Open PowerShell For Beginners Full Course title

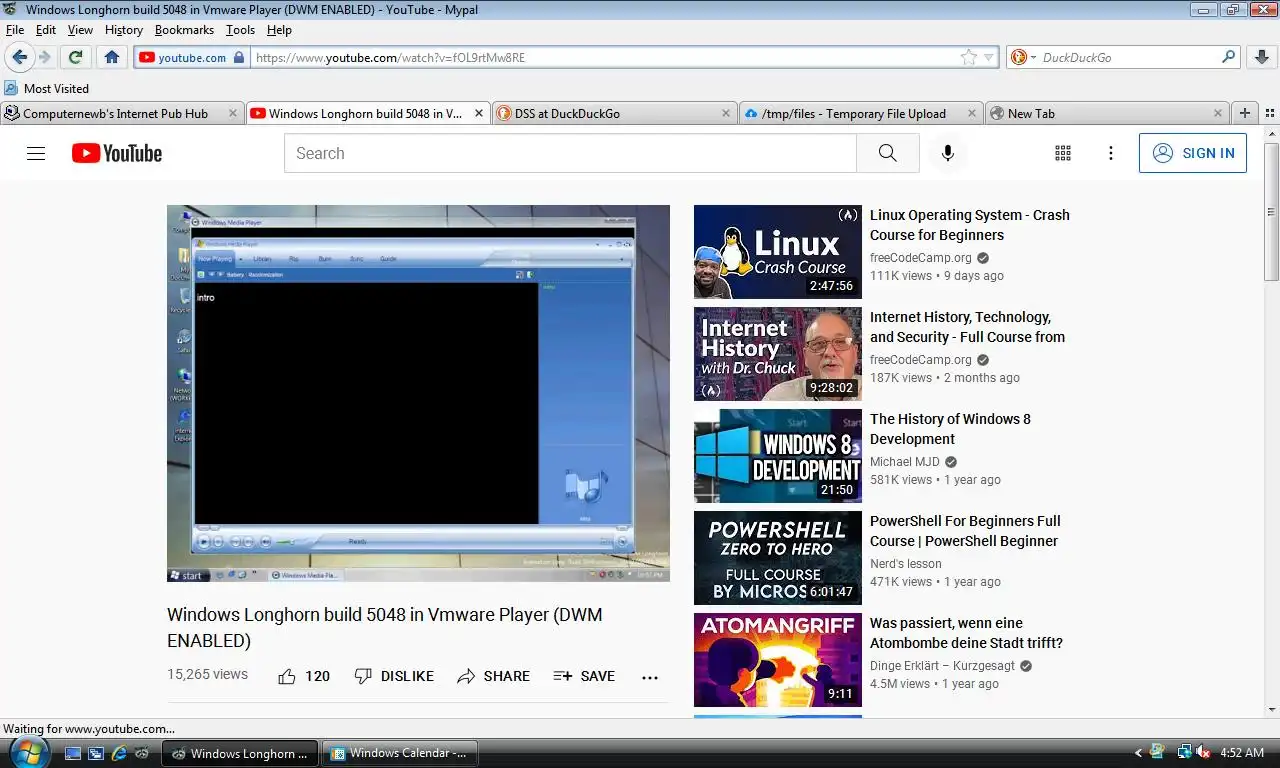click(965, 531)
